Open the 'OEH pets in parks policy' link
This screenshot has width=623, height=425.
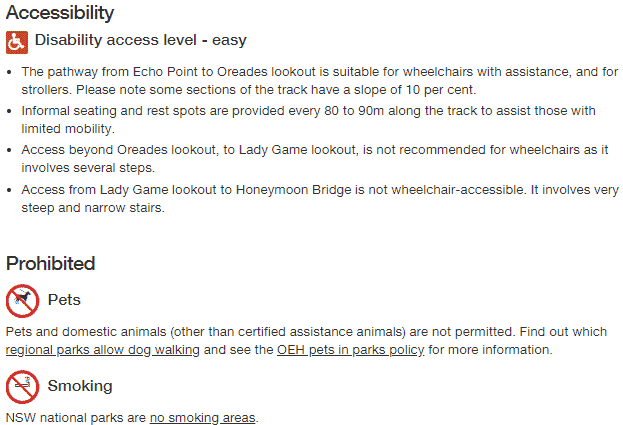(350, 350)
